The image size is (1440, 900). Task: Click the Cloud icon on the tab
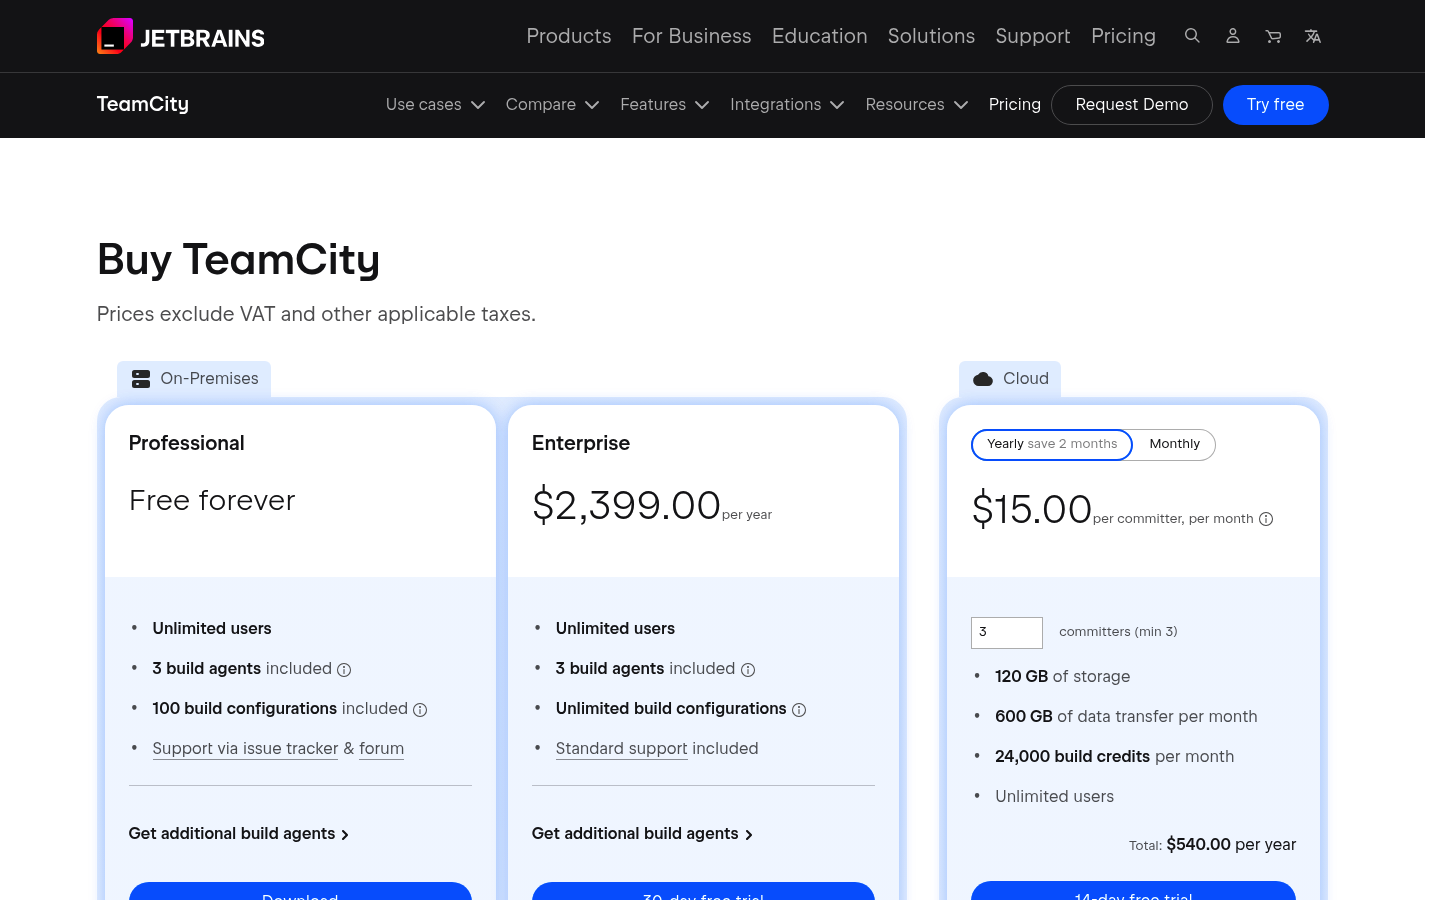983,379
